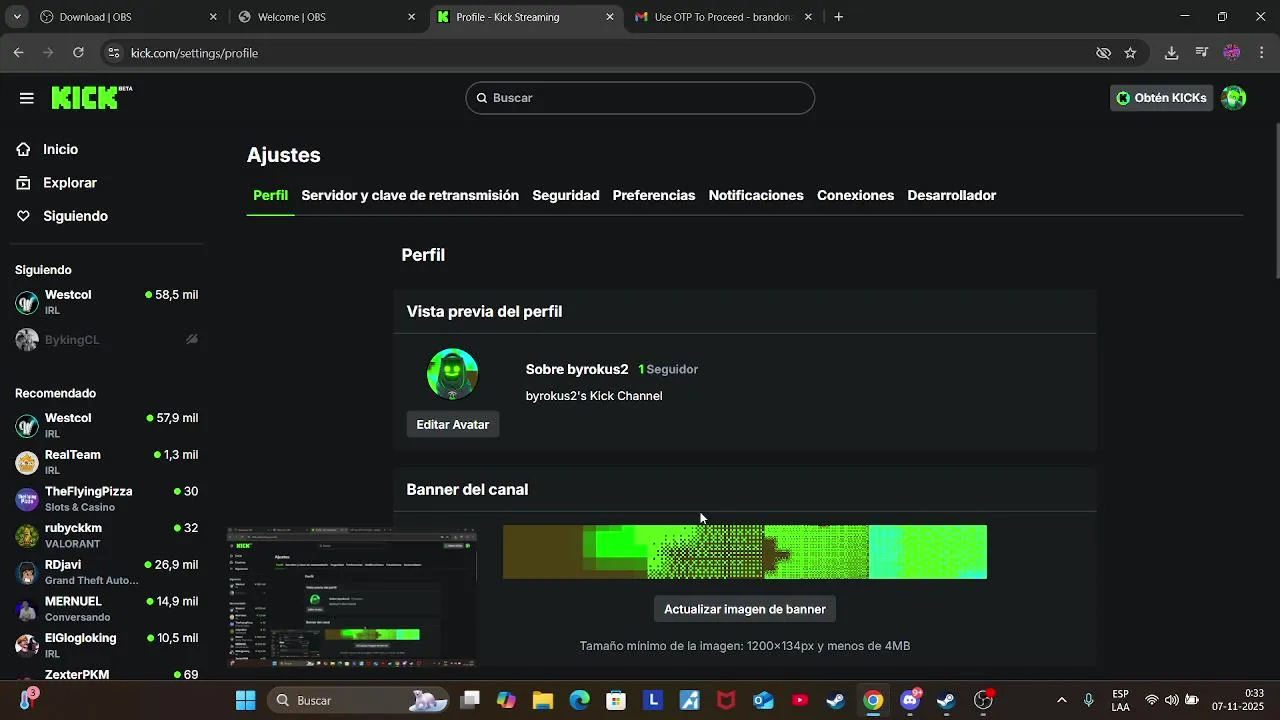Open MERNUEL Conversando channel
Image resolution: width=1280 pixels, height=720 pixels.
click(x=106, y=609)
